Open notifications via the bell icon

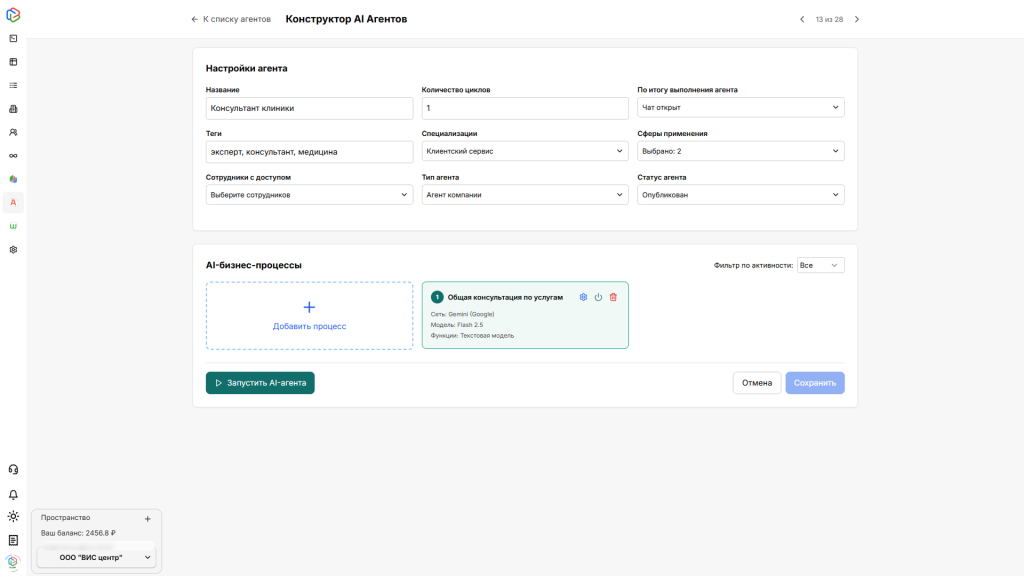[12, 493]
